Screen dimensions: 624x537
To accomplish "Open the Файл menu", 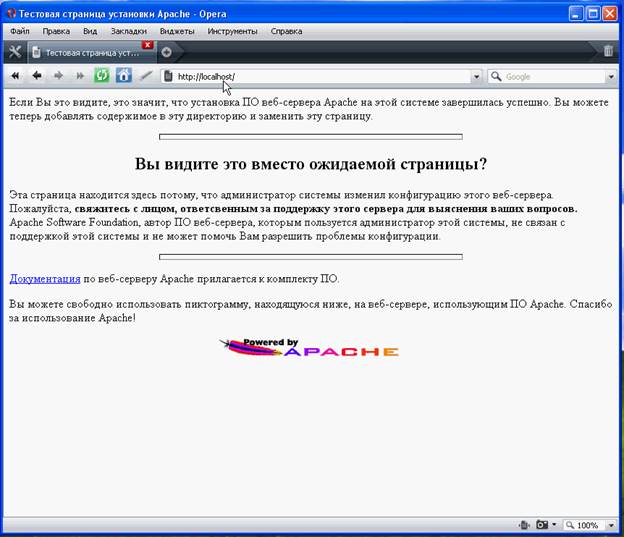I will pyautogui.click(x=20, y=31).
